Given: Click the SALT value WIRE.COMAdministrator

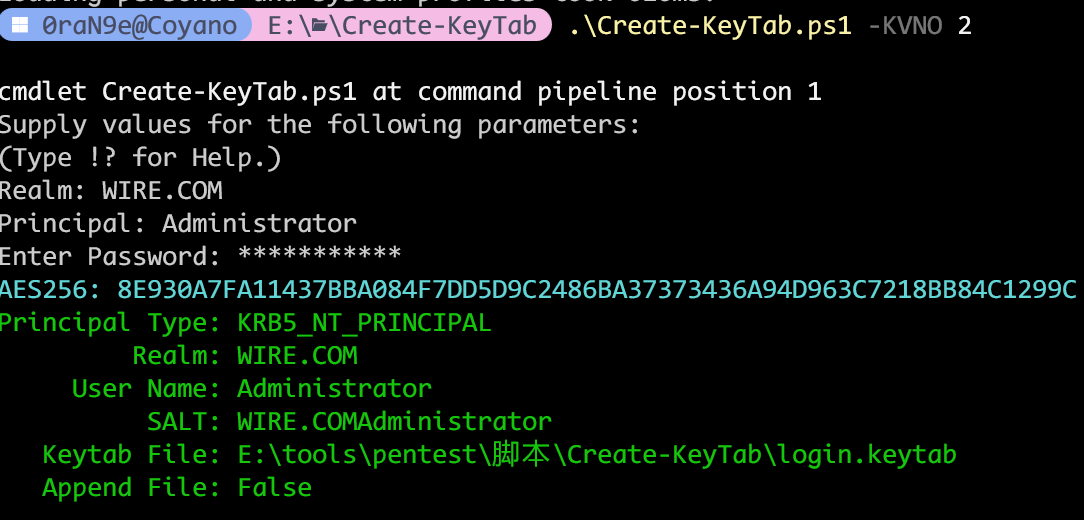Looking at the screenshot, I should coord(394,421).
